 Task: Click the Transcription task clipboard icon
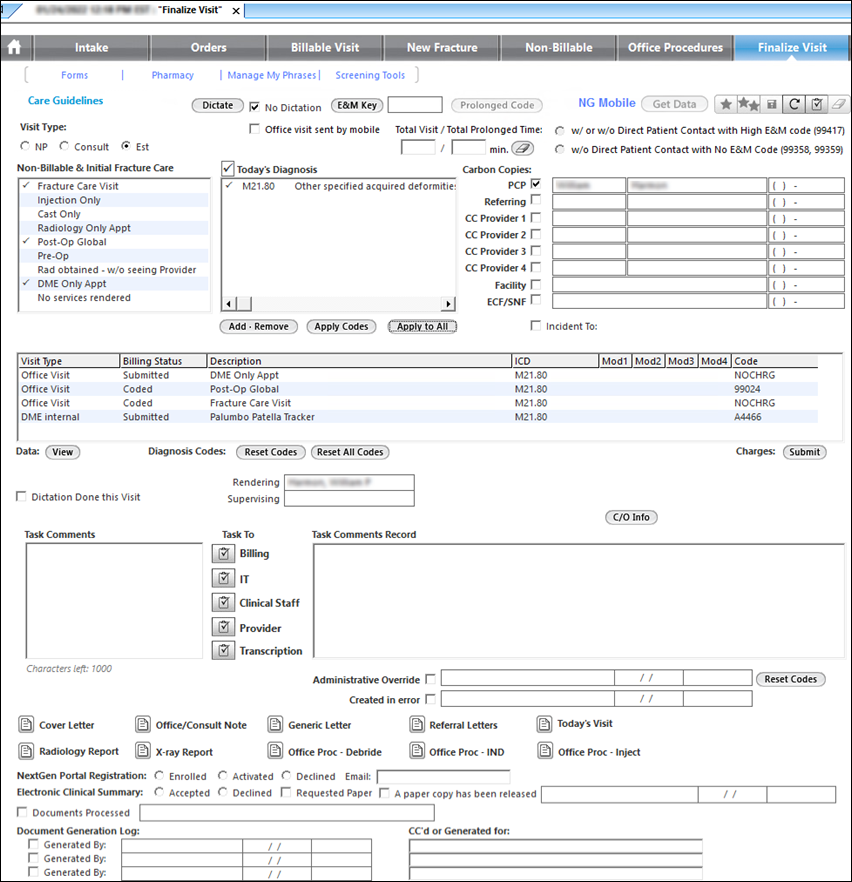(x=223, y=651)
